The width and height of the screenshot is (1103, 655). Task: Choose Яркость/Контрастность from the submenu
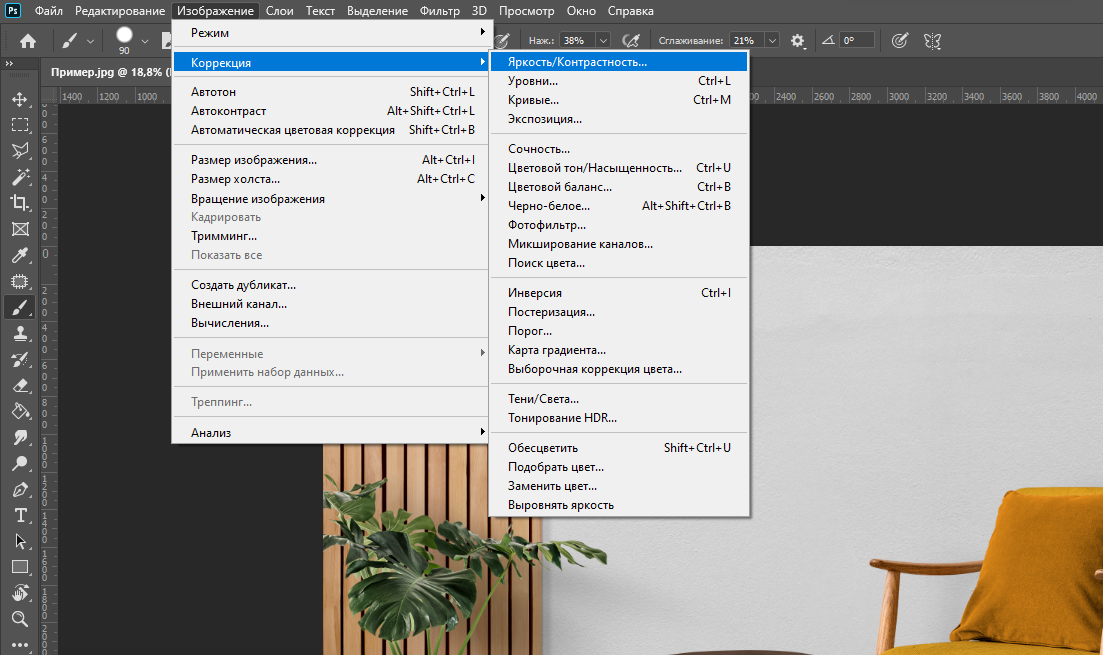[577, 62]
